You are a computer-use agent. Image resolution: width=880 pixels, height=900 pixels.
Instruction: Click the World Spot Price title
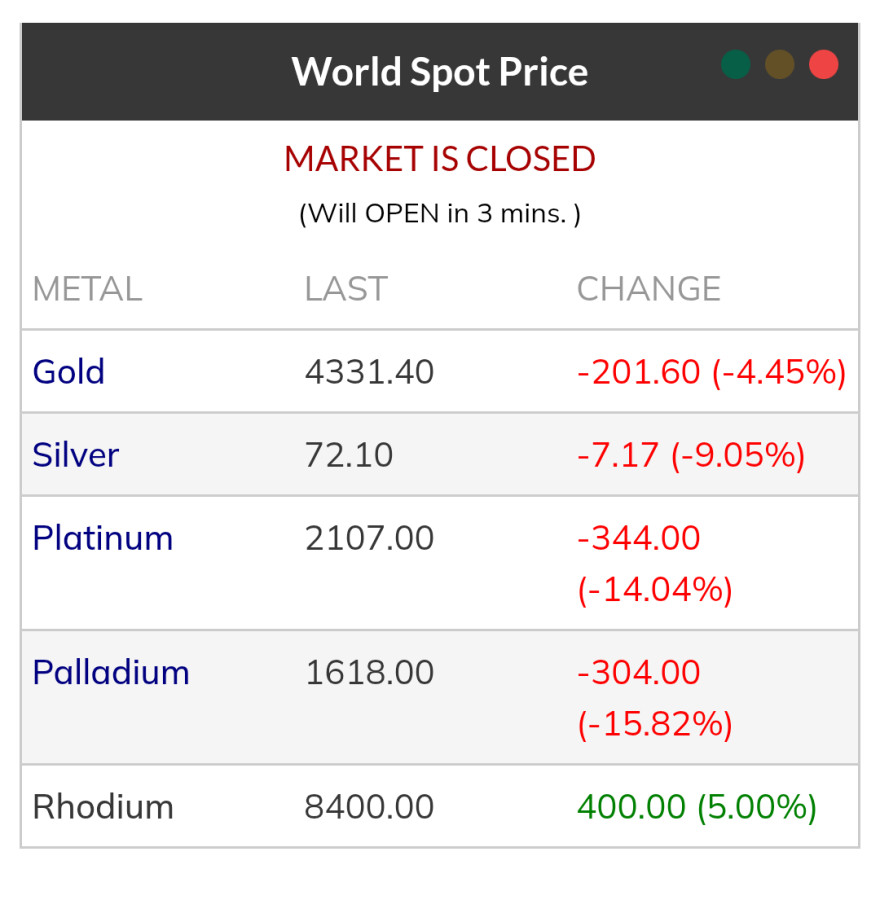[440, 72]
